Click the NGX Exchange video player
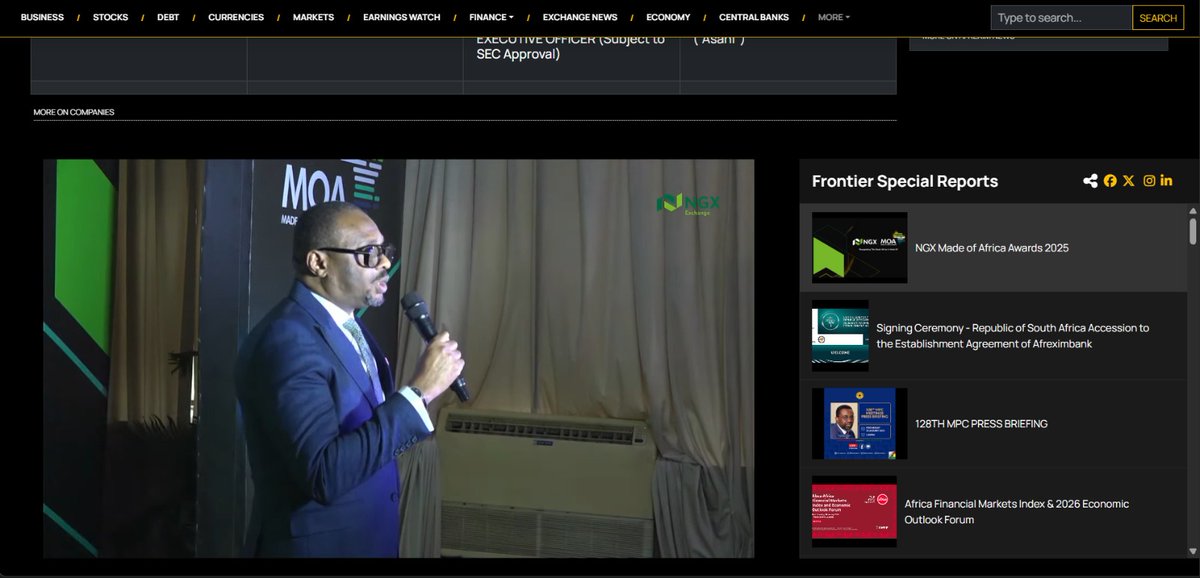 399,358
